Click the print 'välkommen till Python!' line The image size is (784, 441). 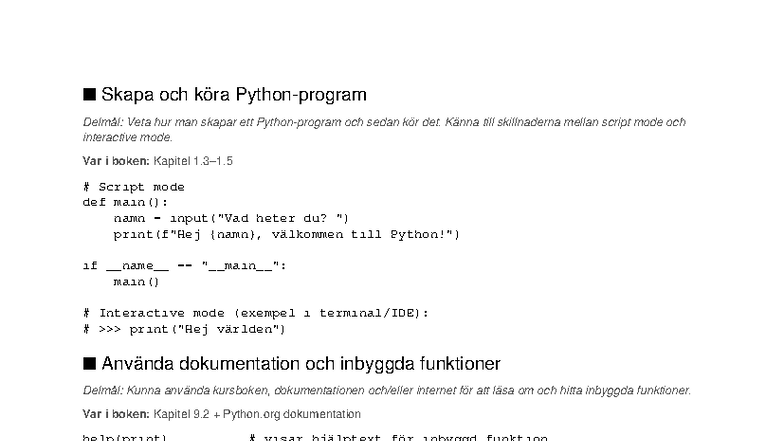286,234
